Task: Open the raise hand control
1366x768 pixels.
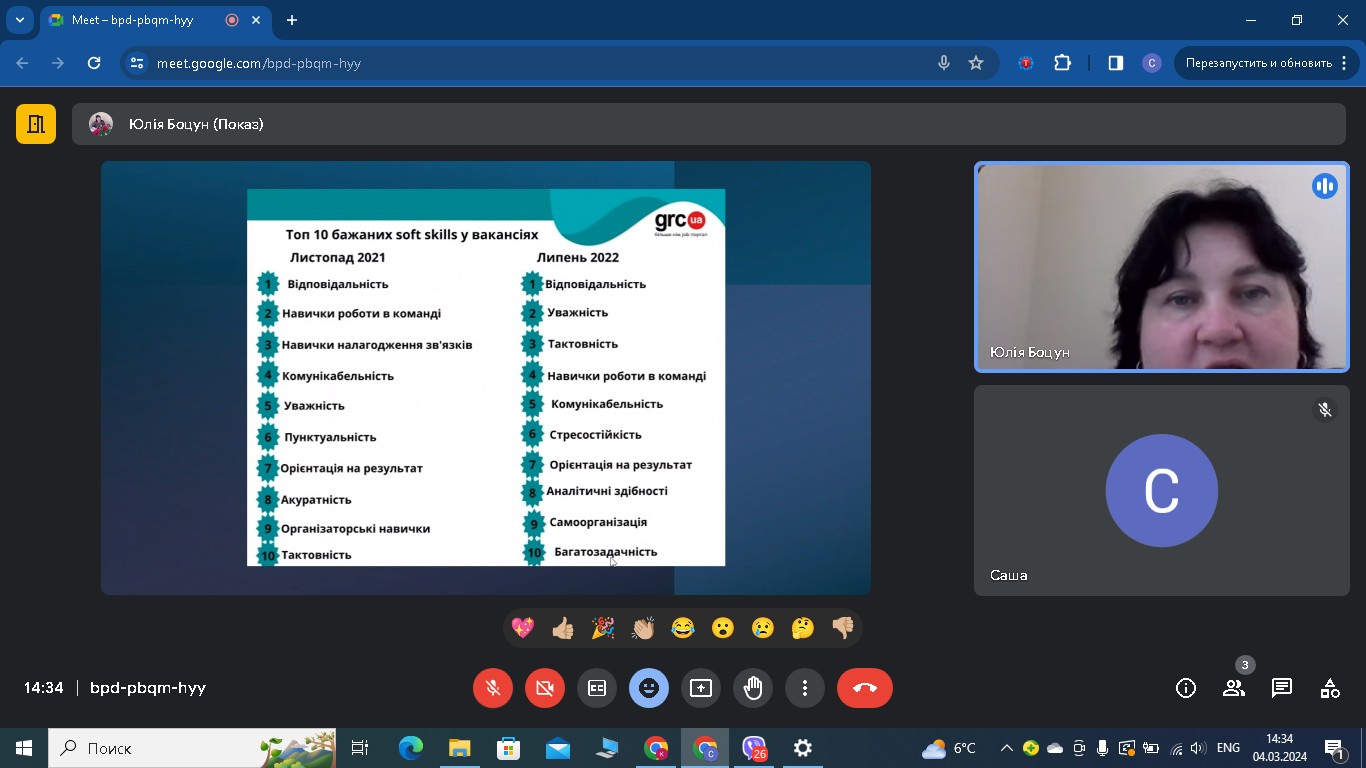Action: 753,688
